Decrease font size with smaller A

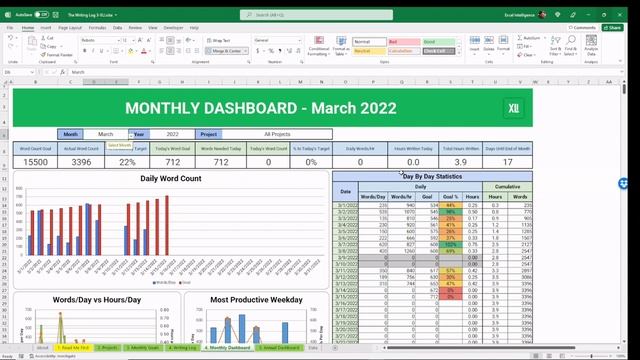149,40
